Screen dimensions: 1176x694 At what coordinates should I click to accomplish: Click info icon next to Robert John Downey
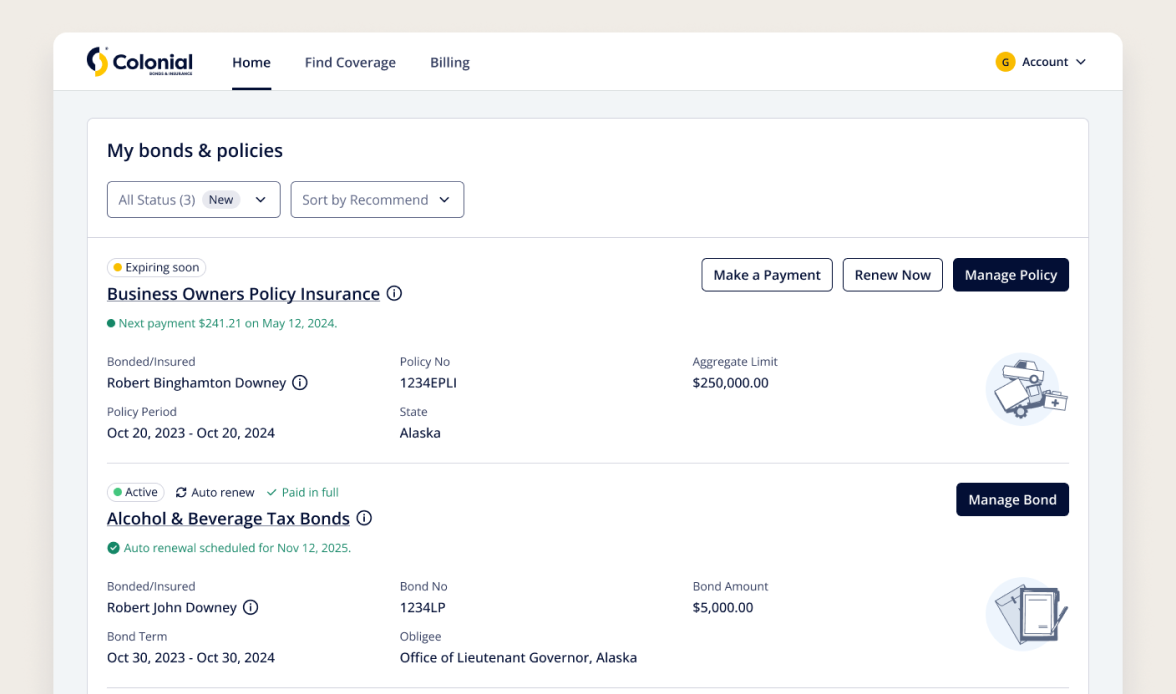[x=251, y=607]
